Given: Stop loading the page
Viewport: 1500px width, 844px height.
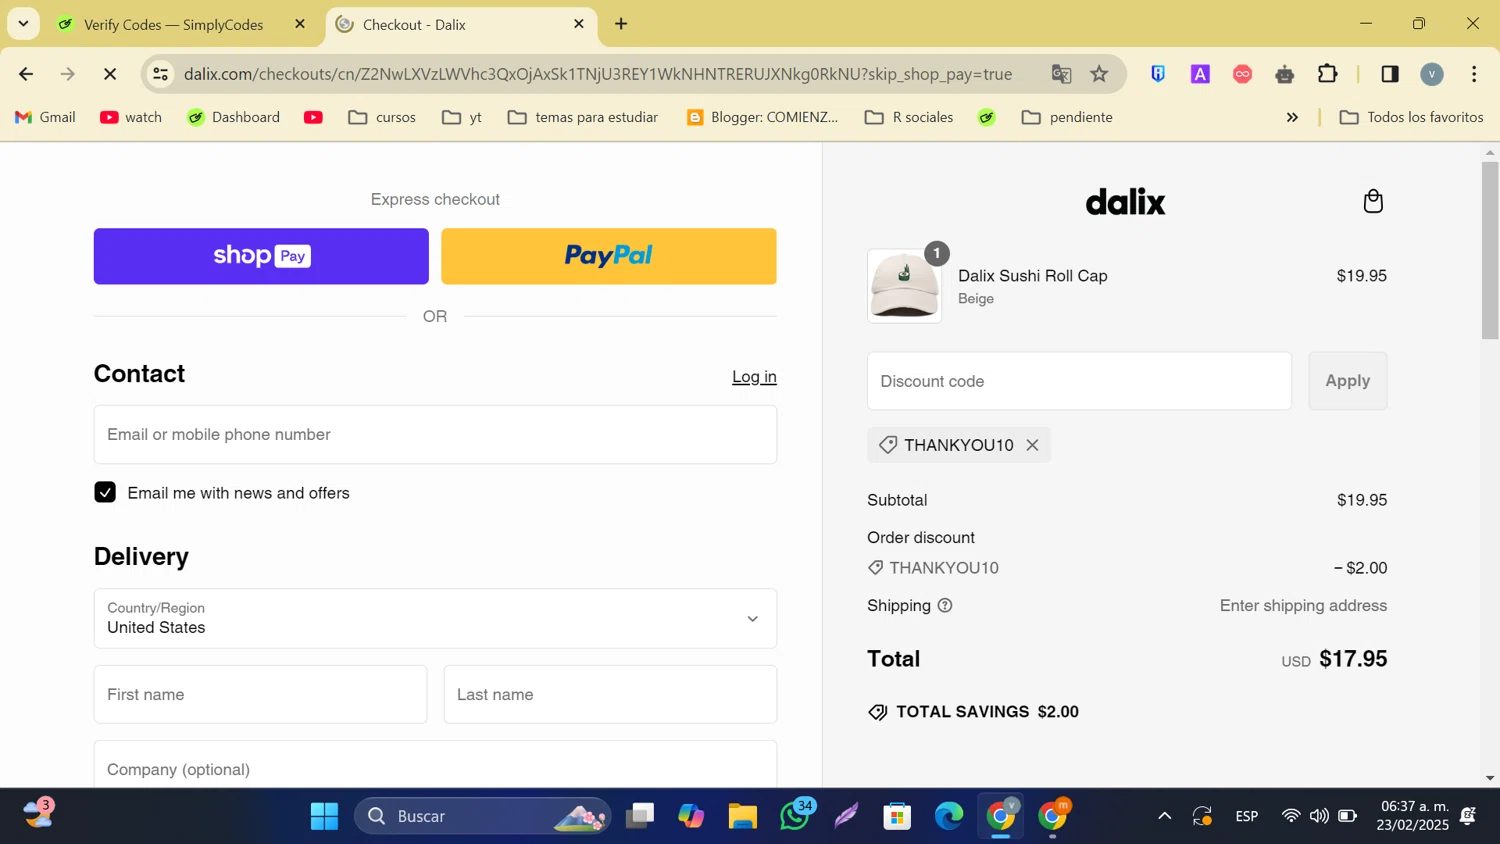Looking at the screenshot, I should click(x=110, y=74).
